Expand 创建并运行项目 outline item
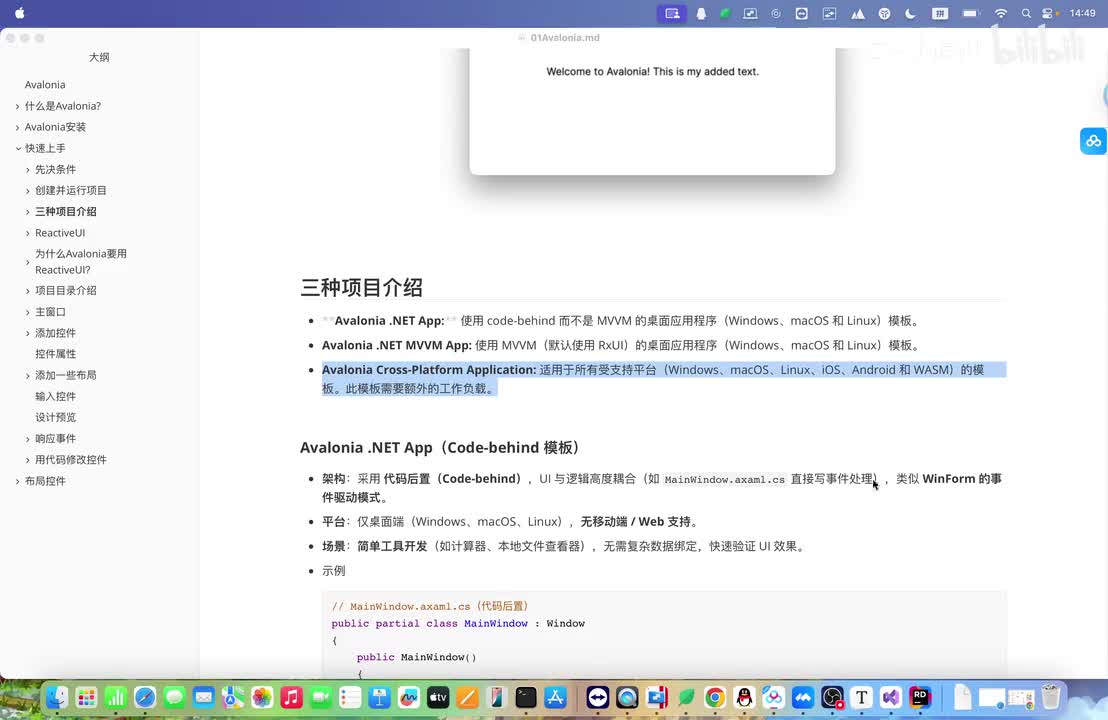The image size is (1108, 720). 28,191
